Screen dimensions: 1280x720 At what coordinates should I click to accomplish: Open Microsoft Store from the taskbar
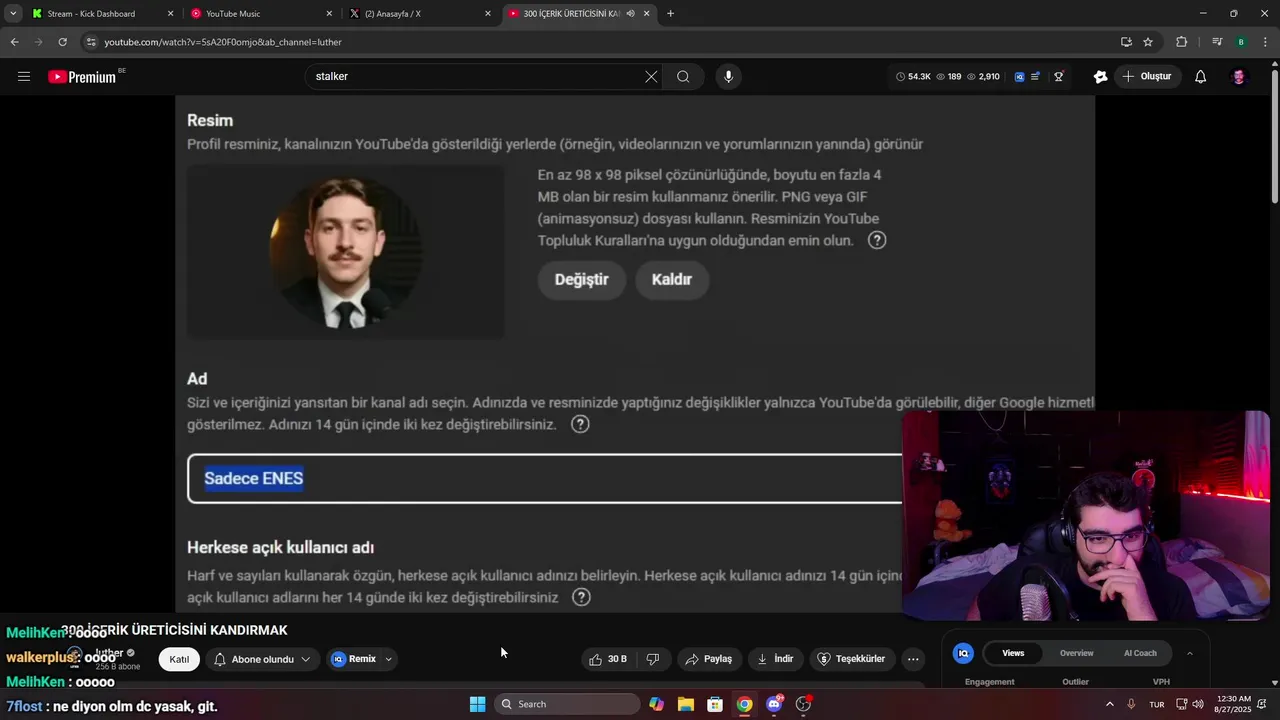point(715,704)
